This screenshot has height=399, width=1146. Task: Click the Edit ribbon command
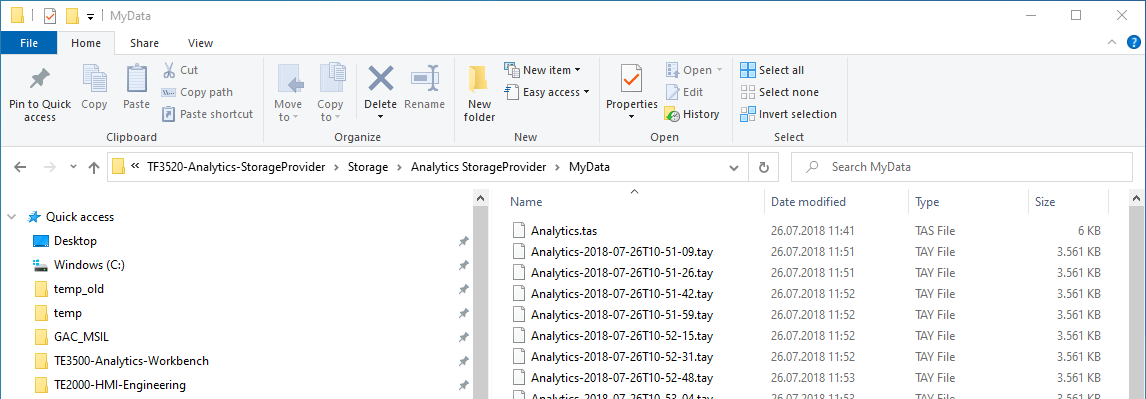tap(684, 92)
